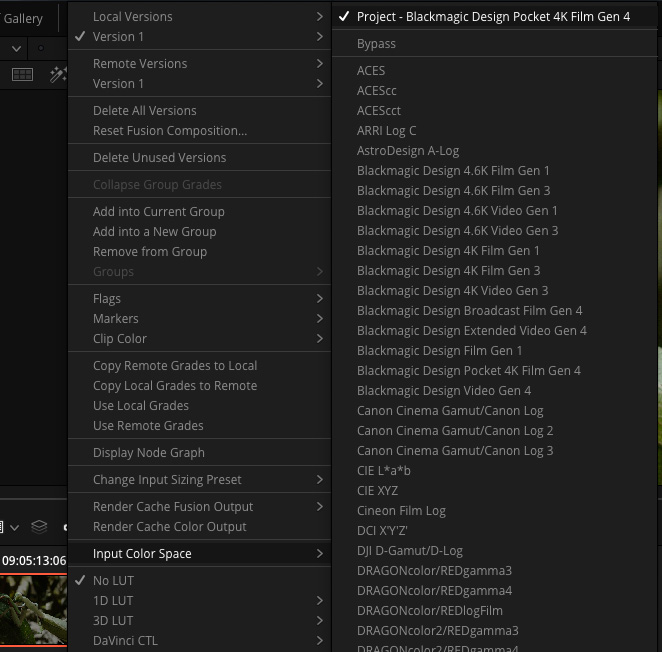Expand DaVinci CTL submenu
Image resolution: width=662 pixels, height=652 pixels.
199,641
